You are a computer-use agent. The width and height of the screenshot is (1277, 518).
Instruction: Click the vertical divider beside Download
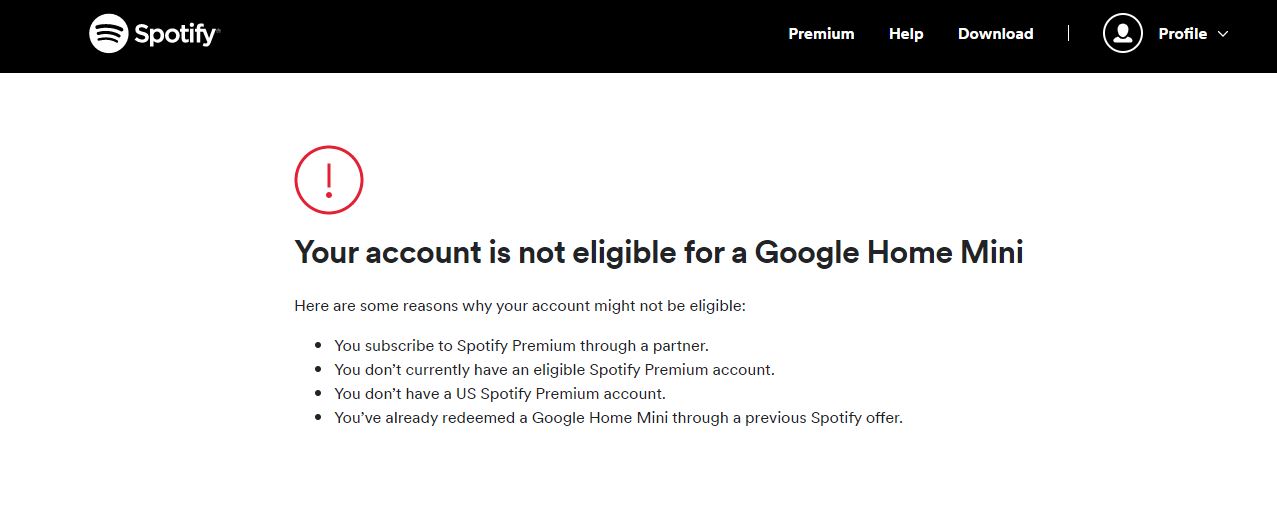pos(1068,34)
